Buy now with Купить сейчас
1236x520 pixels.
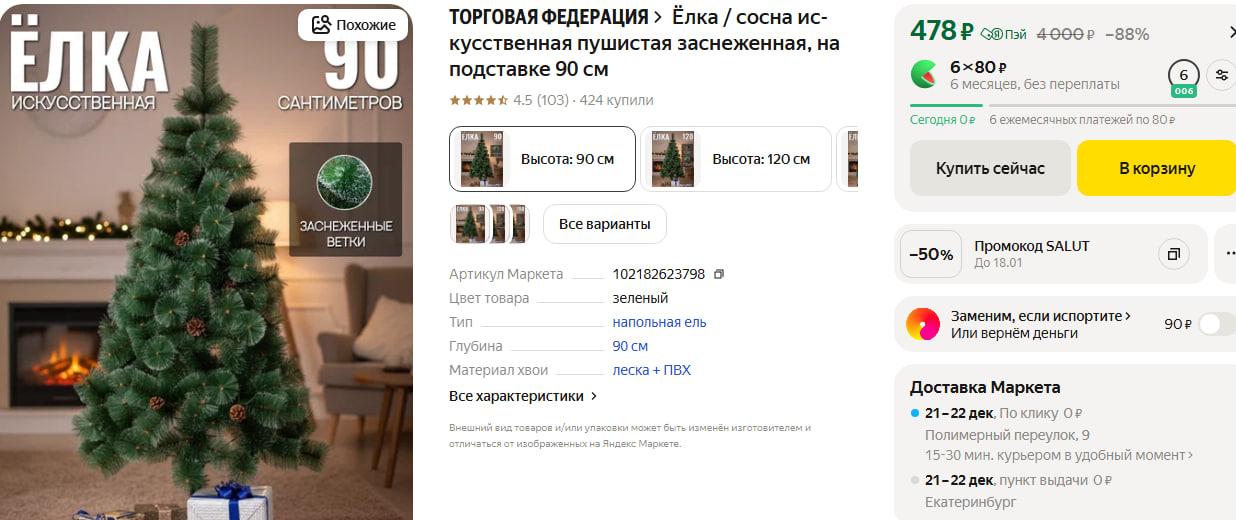coord(990,168)
